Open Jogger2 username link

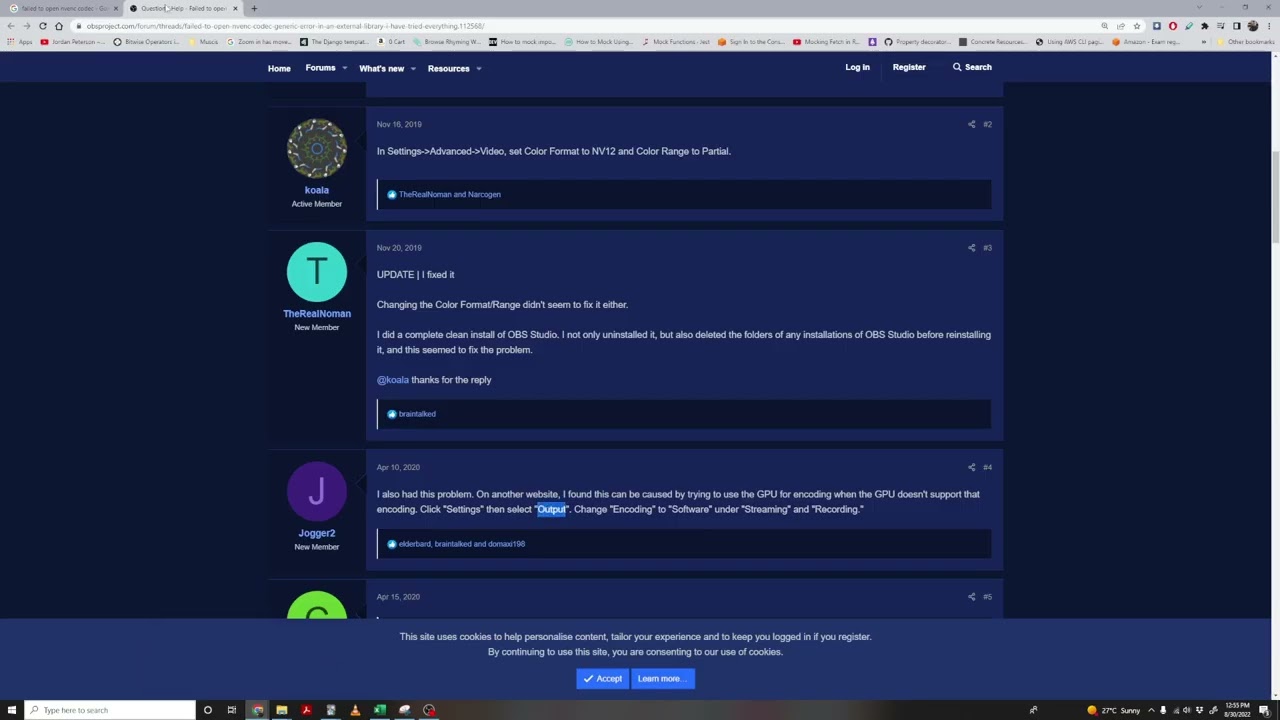[316, 533]
